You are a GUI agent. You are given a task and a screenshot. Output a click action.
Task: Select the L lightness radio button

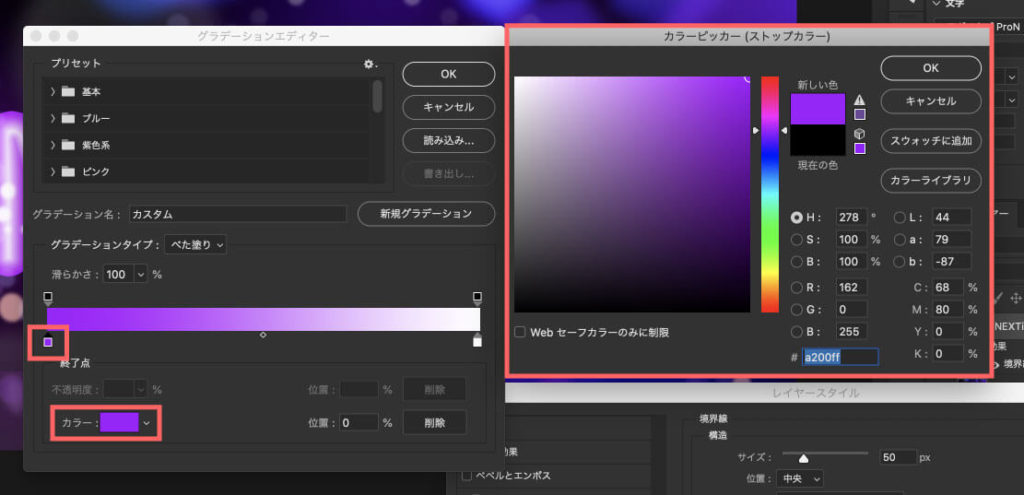pos(899,217)
